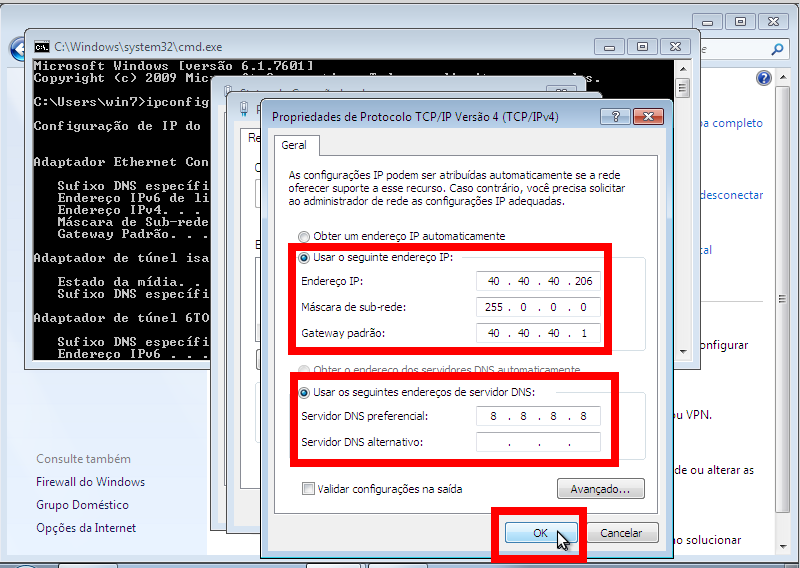Open the Firewall do Windows link
The height and width of the screenshot is (568, 800).
coord(90,482)
